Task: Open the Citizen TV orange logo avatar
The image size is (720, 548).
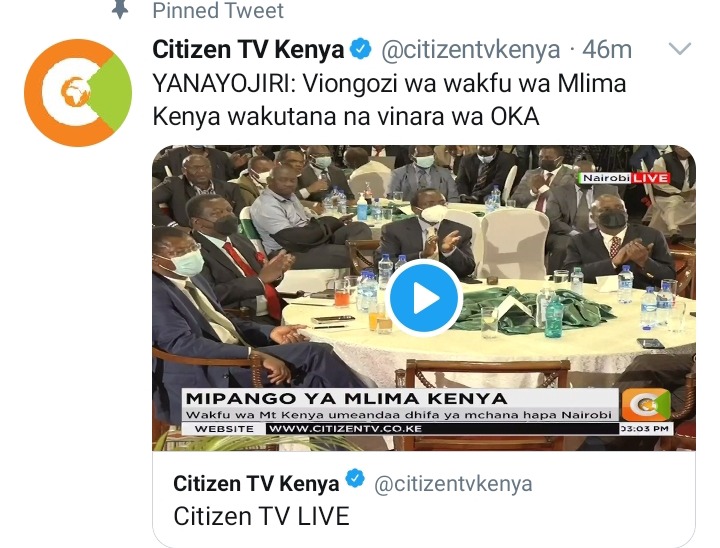Action: [78, 93]
